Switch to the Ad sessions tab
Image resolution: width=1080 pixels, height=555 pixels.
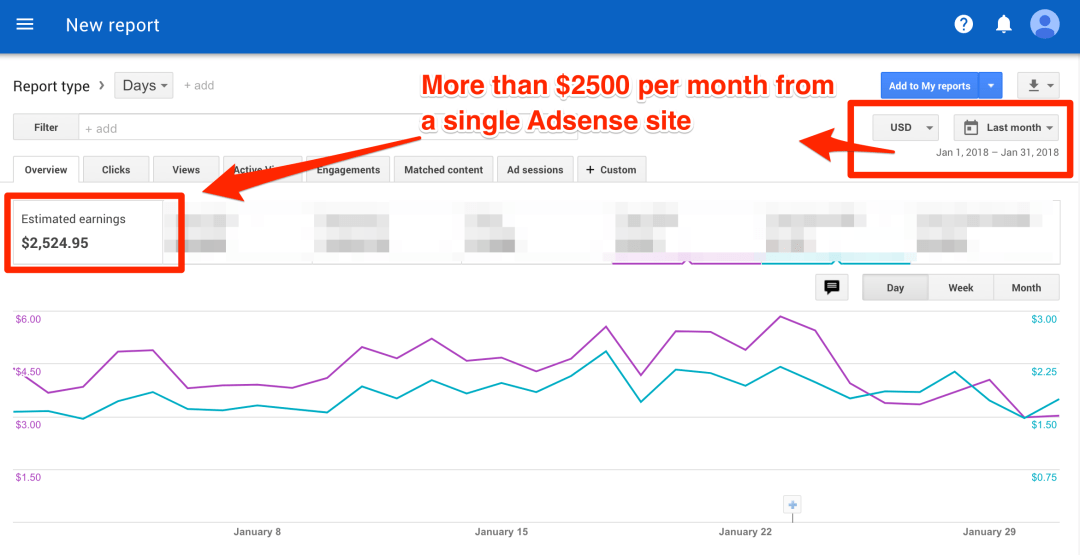[x=535, y=169]
